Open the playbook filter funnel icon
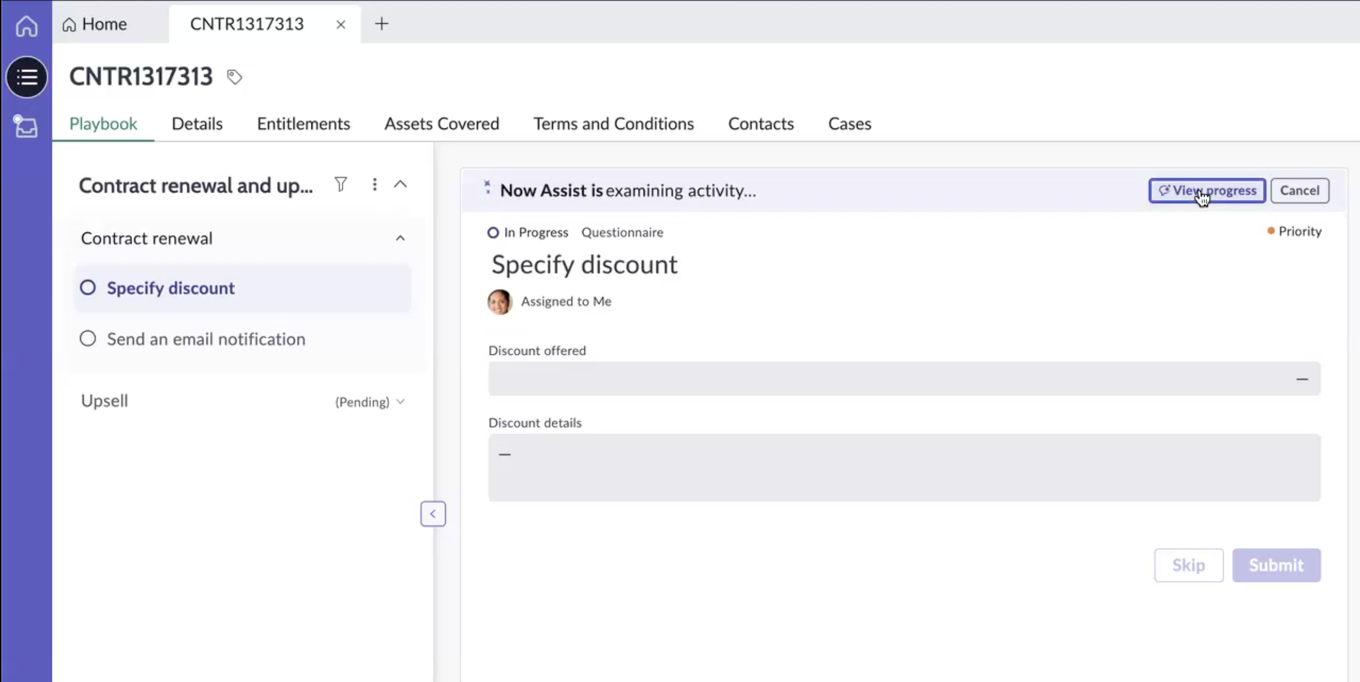The image size is (1360, 682). coord(341,184)
